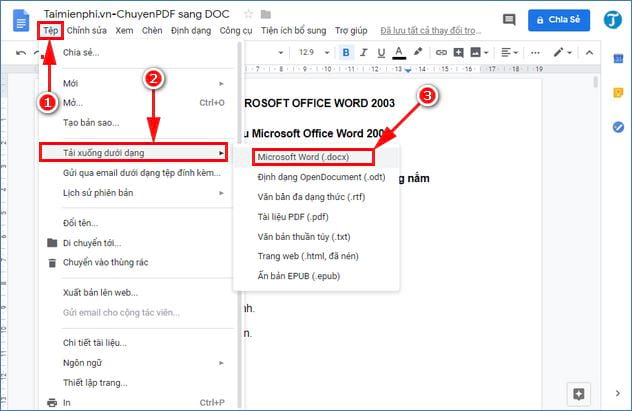Click the Undo arrow
632x411 pixels.
tap(21, 53)
